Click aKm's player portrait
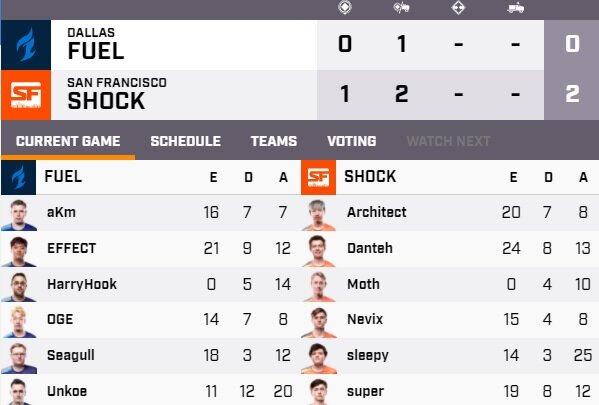Image resolution: width=599 pixels, height=405 pixels. point(19,215)
